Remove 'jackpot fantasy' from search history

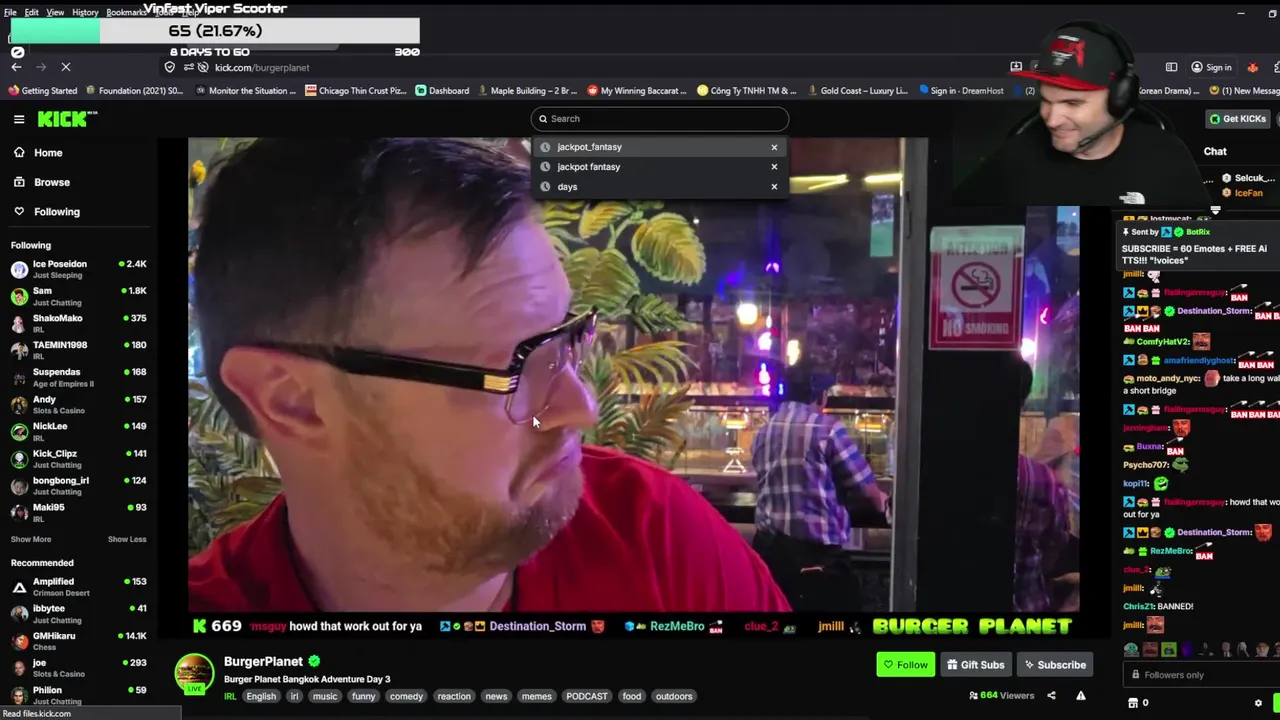tap(774, 167)
